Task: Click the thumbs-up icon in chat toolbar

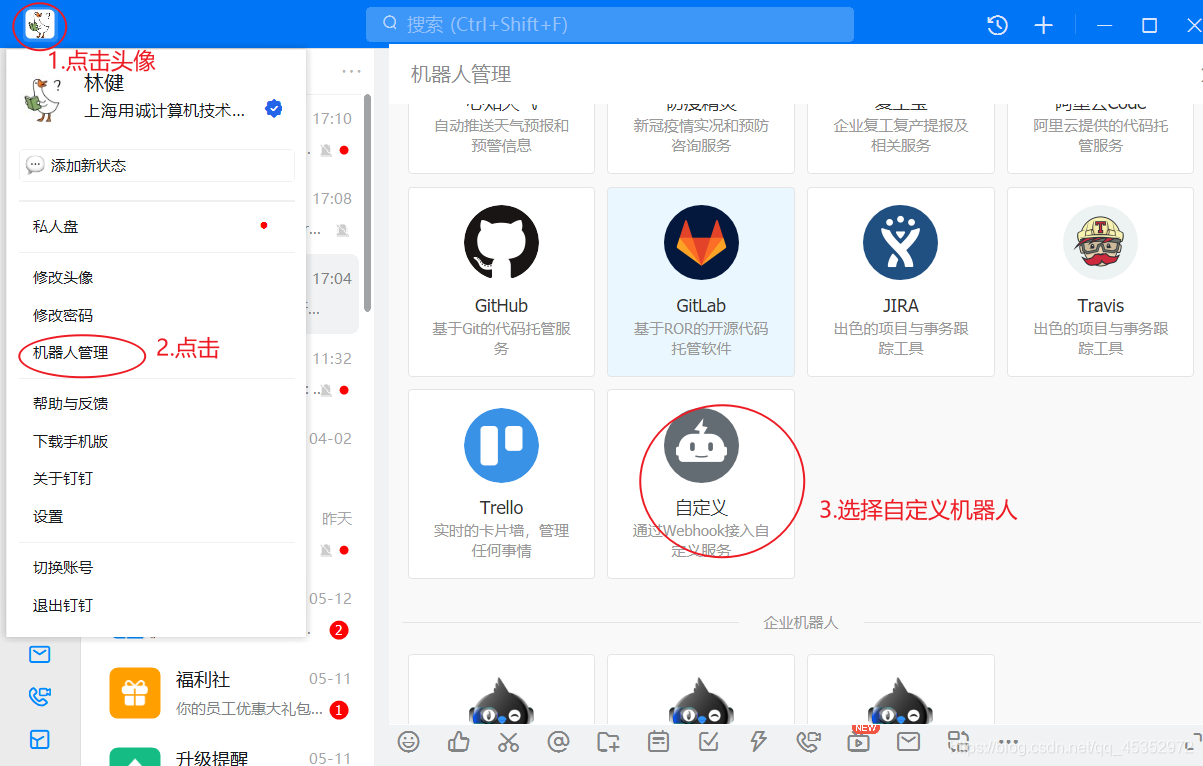Action: point(459,742)
